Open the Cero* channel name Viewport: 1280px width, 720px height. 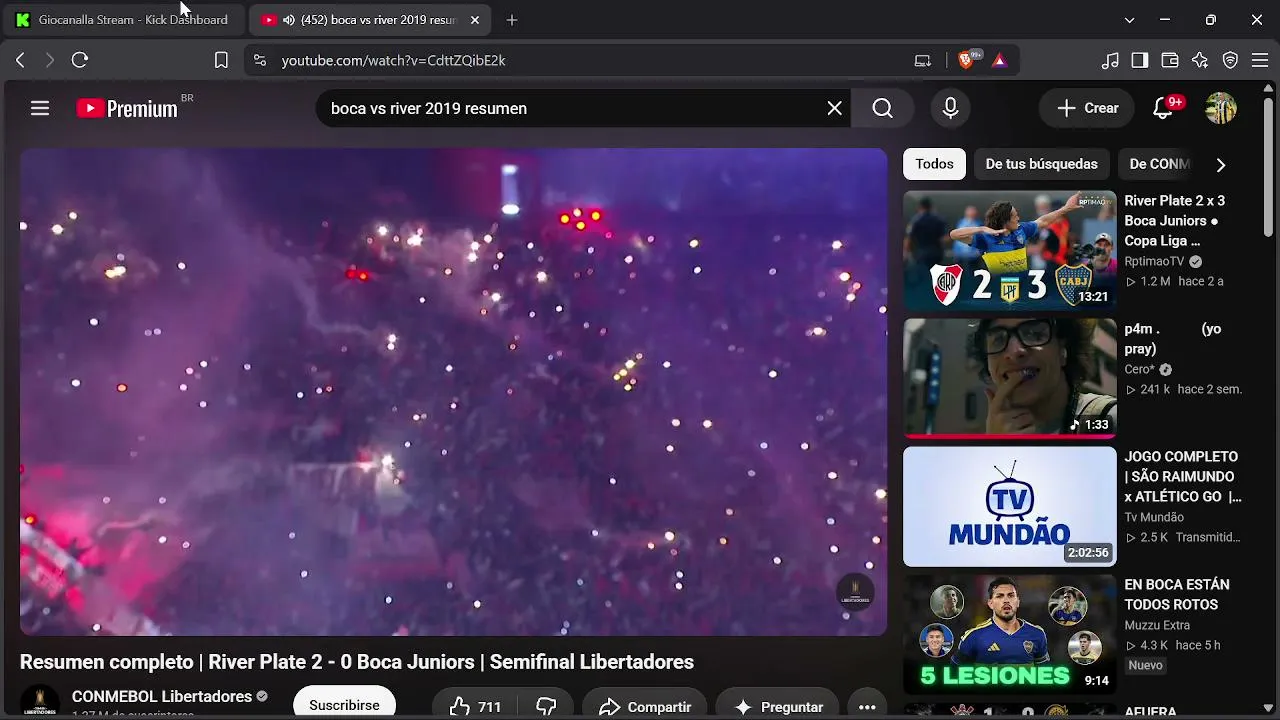point(1140,369)
